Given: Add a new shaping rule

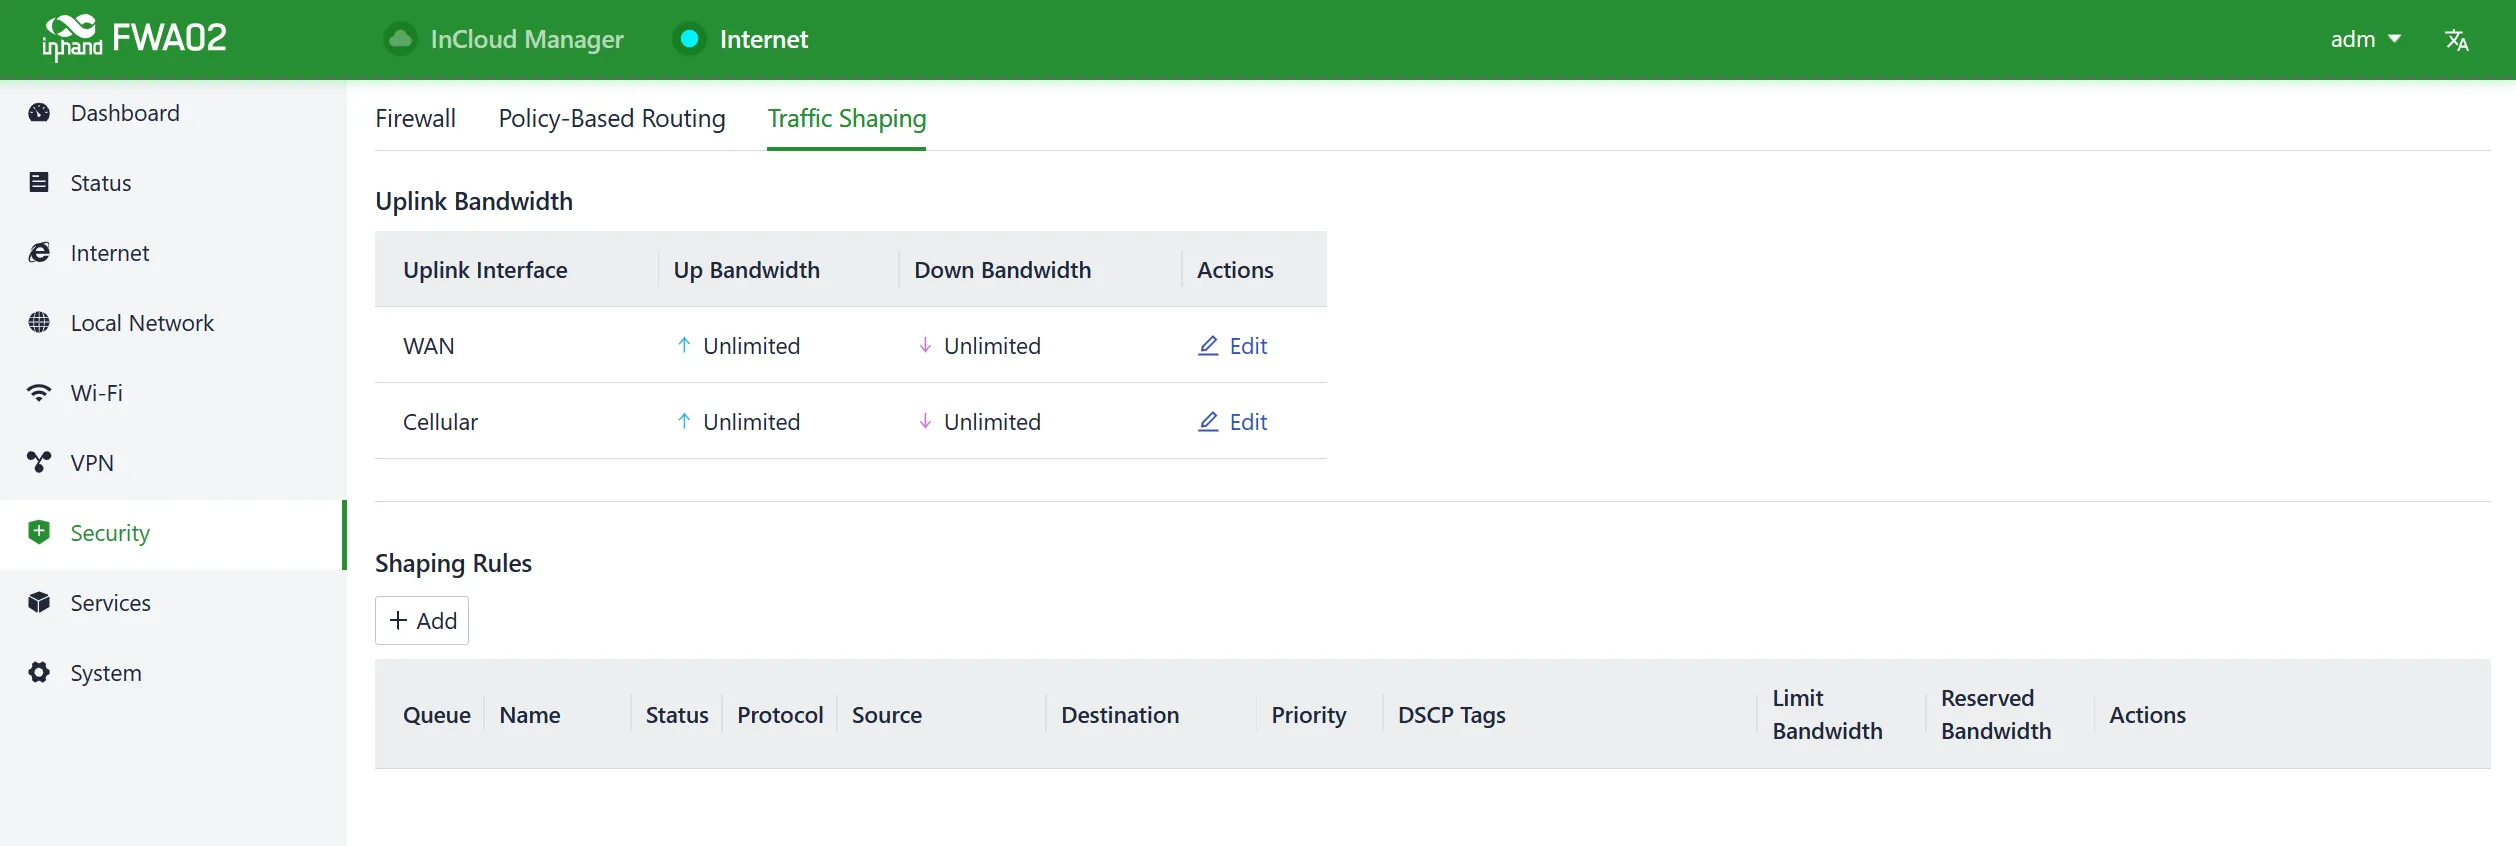Looking at the screenshot, I should click(x=422, y=621).
